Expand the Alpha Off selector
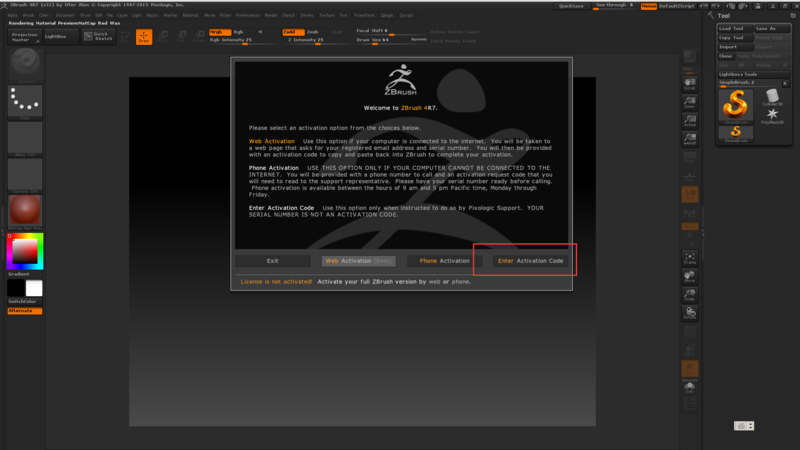This screenshot has width=800, height=450. click(24, 138)
